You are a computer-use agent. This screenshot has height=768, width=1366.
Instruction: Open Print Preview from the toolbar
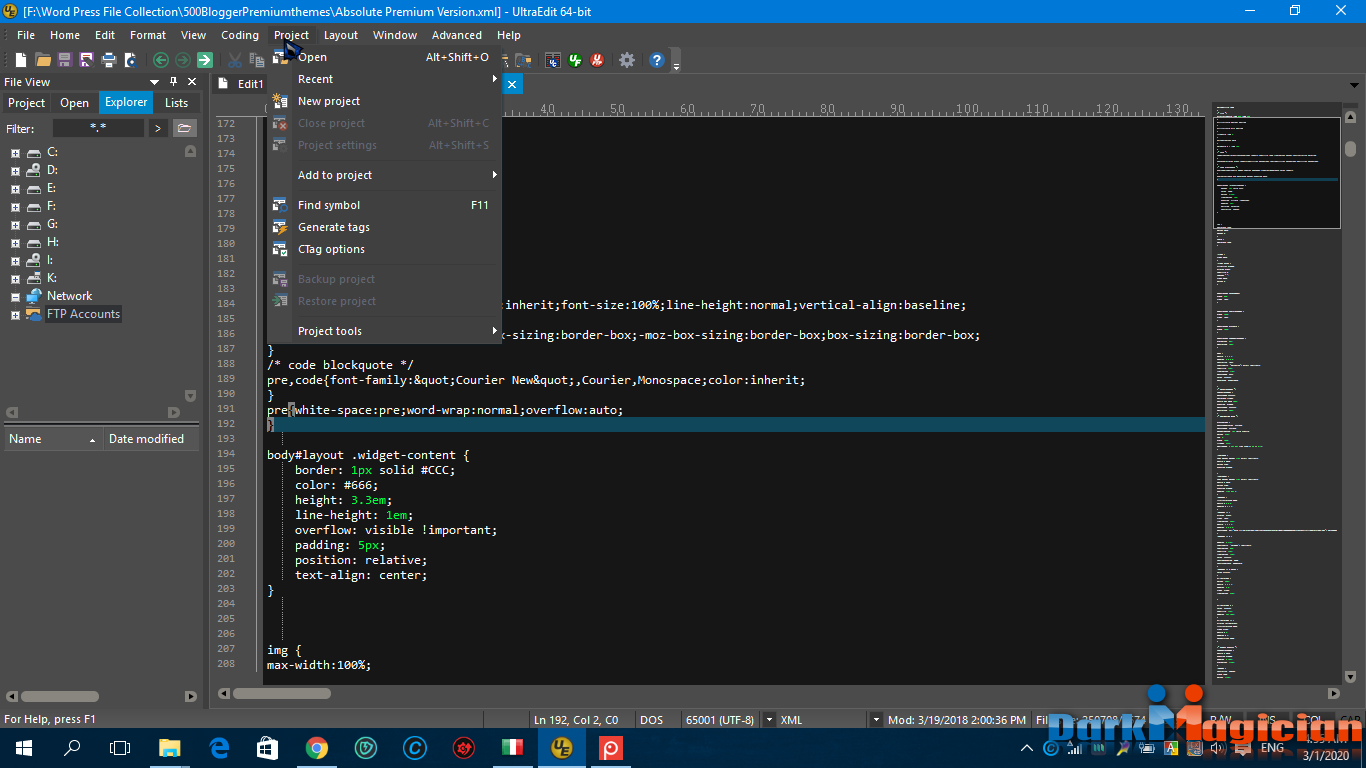(130, 60)
